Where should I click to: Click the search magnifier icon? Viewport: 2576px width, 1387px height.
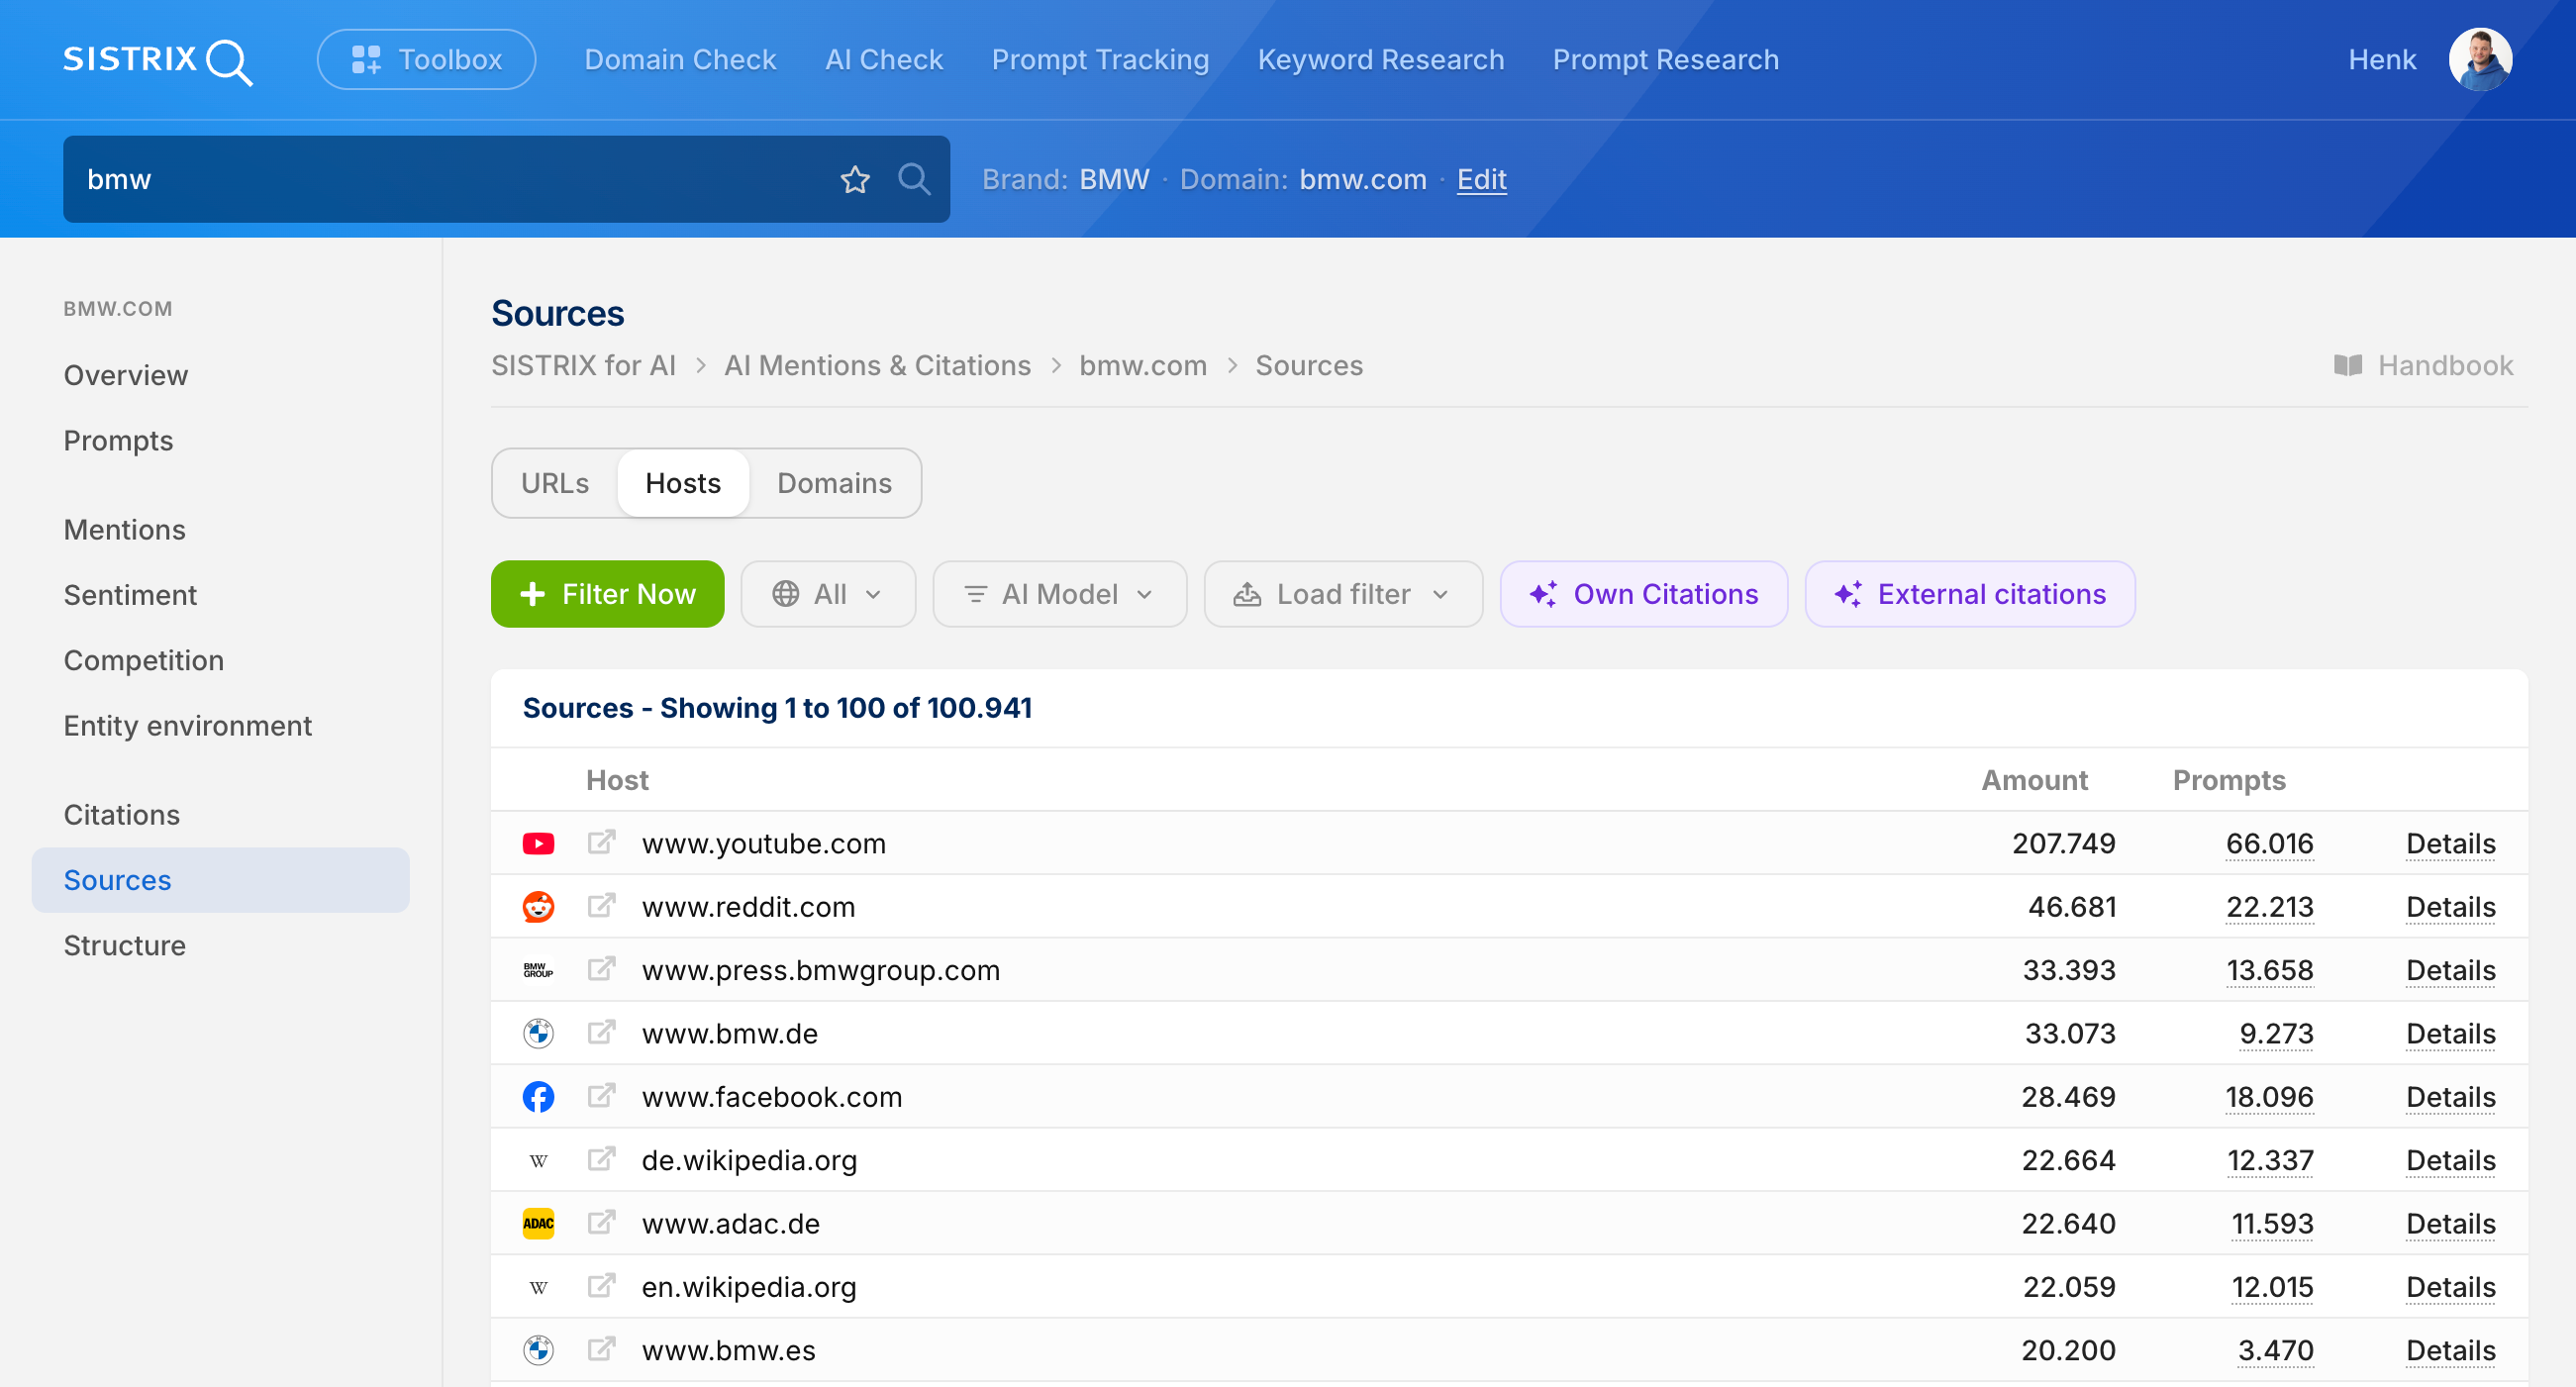tap(914, 179)
